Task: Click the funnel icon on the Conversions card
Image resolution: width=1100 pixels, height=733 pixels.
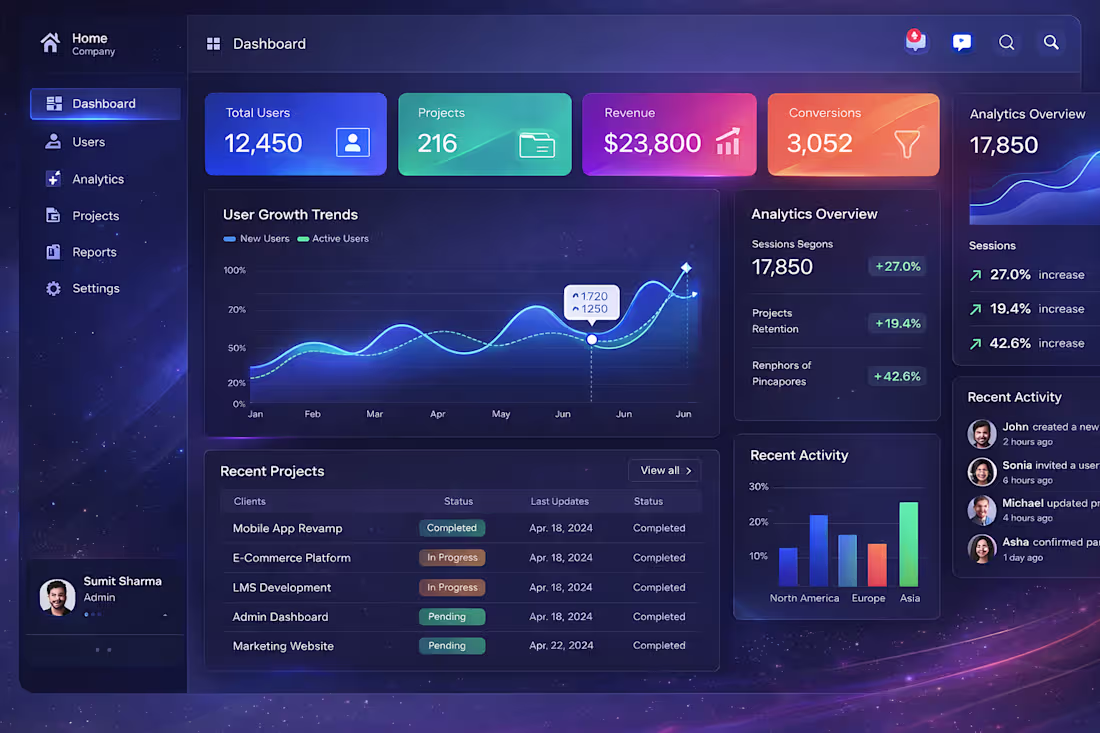Action: [x=906, y=143]
